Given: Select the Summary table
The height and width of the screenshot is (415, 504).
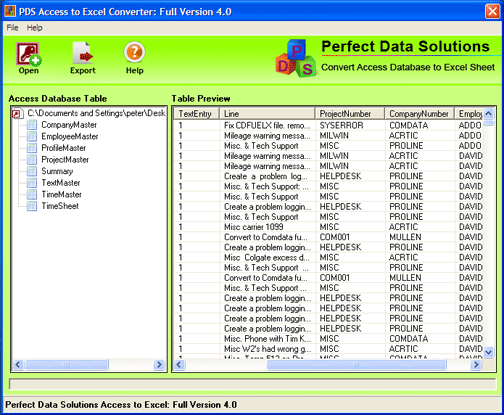Looking at the screenshot, I should (57, 171).
